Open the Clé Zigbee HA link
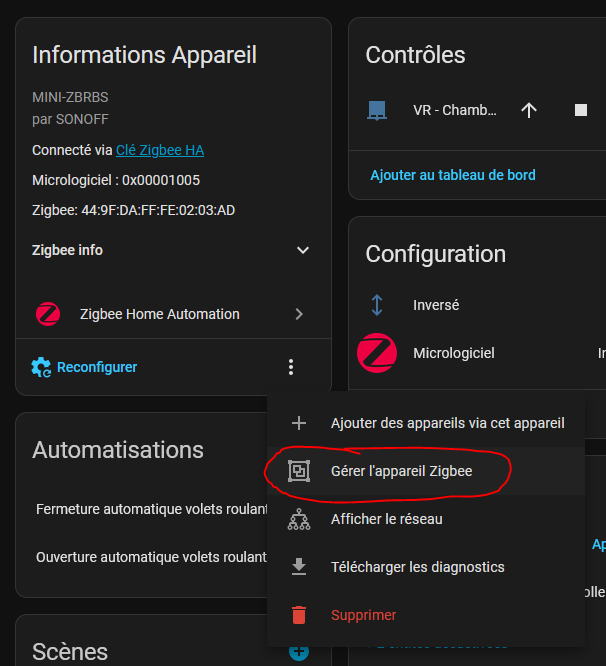This screenshot has height=666, width=606. [160, 150]
